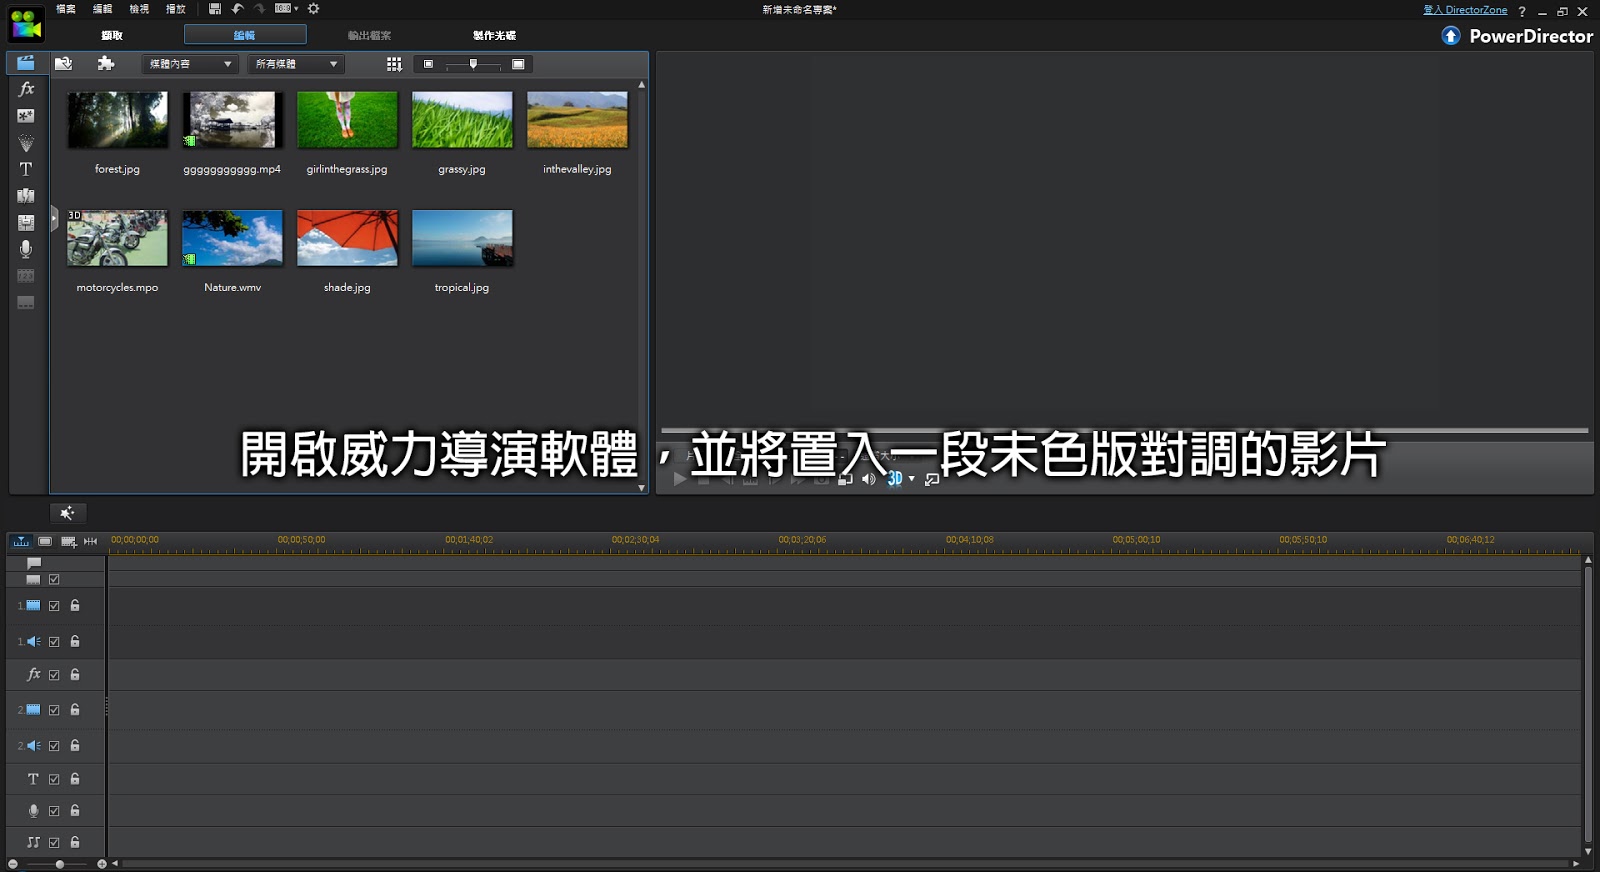Open the 所有媒體 filter dropdown
Viewport: 1600px width, 872px height.
296,64
